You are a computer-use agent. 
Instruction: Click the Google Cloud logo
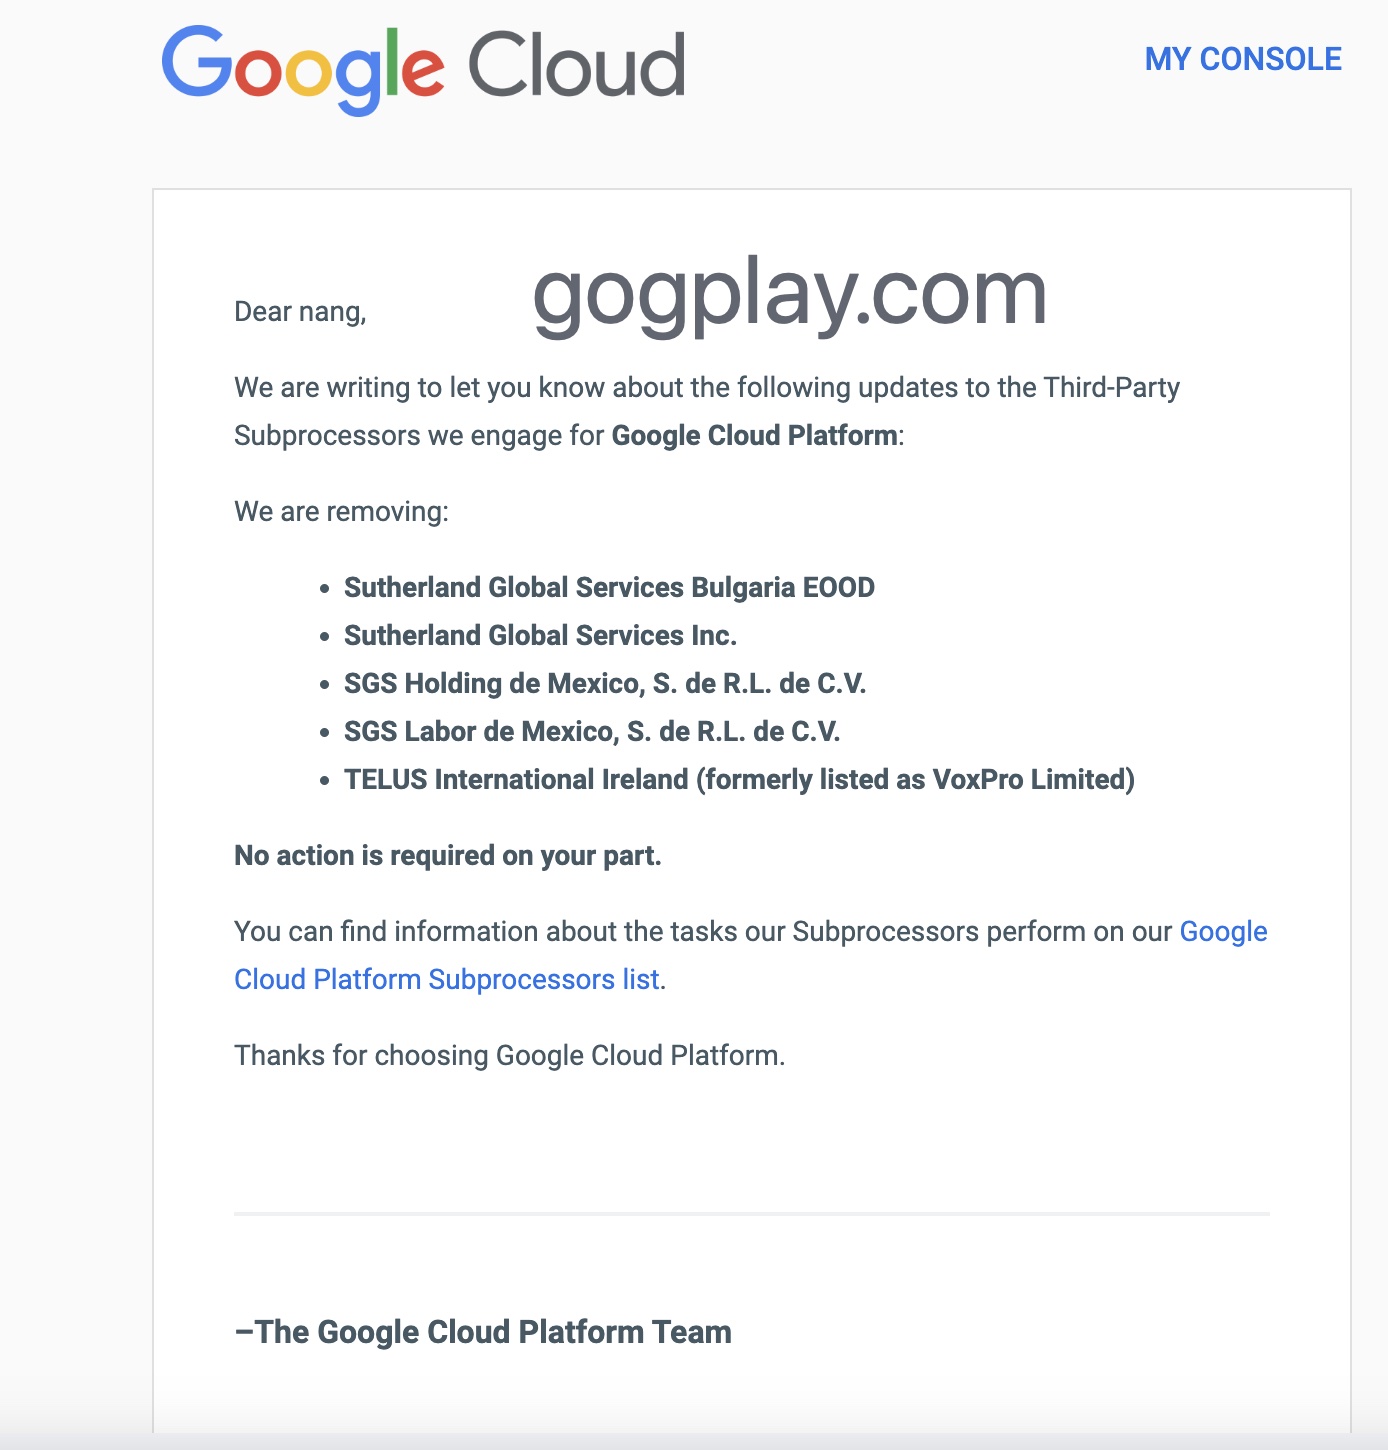(x=423, y=68)
